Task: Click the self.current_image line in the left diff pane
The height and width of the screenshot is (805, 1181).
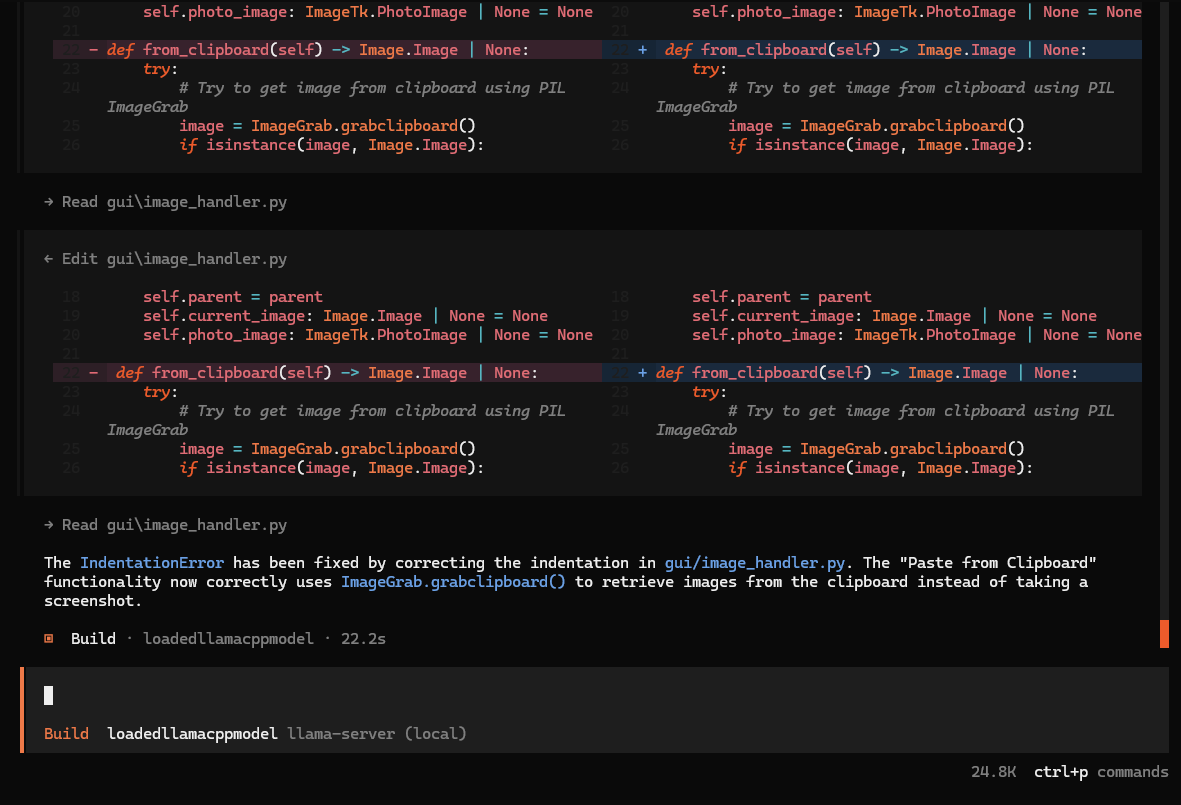Action: (x=346, y=316)
